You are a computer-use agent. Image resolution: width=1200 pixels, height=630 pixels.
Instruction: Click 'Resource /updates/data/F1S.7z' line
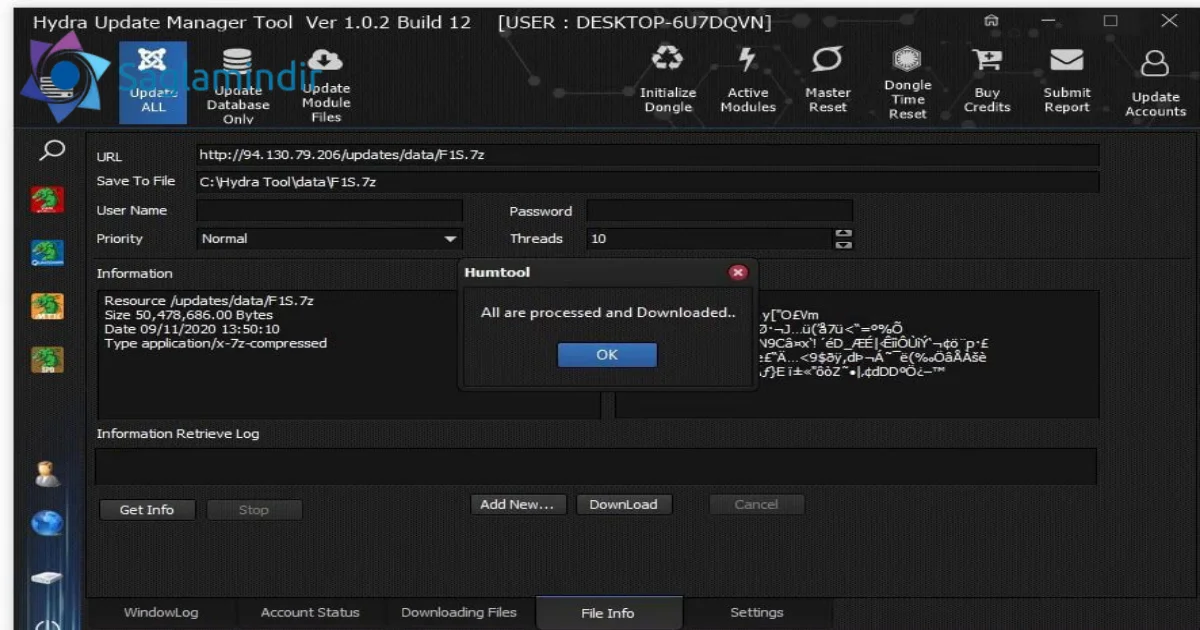pos(210,301)
